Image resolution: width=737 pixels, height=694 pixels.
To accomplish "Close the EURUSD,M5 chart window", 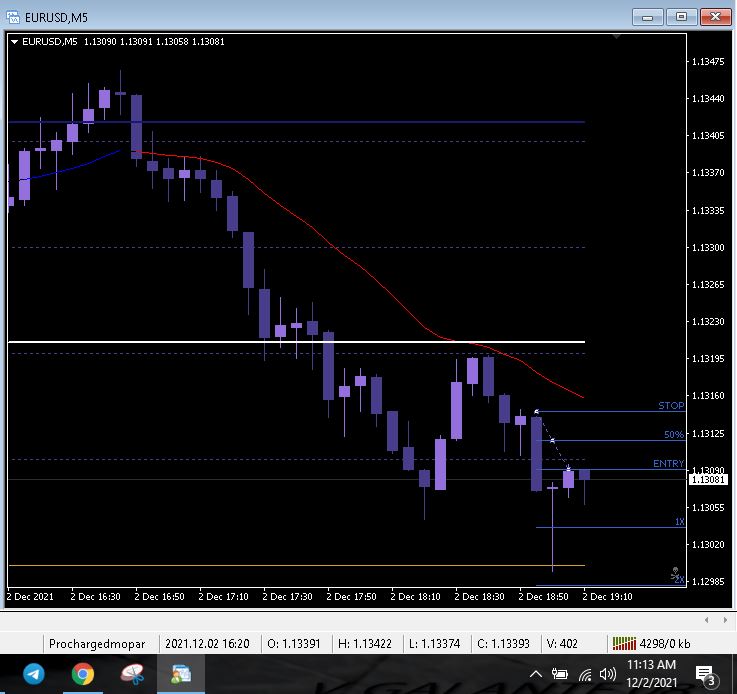I will [x=715, y=17].
